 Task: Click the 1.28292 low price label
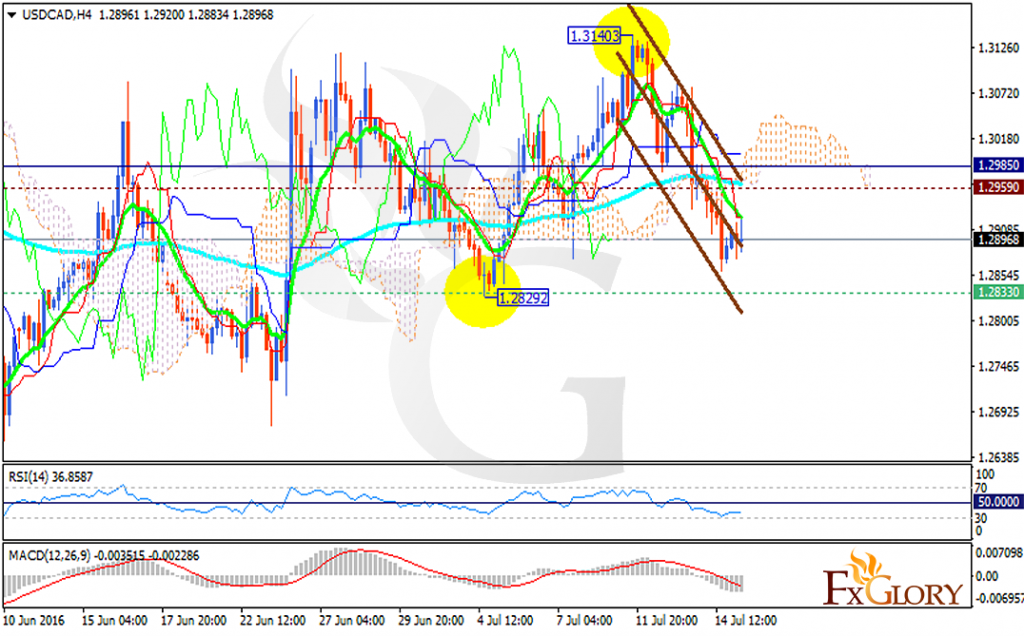click(522, 298)
